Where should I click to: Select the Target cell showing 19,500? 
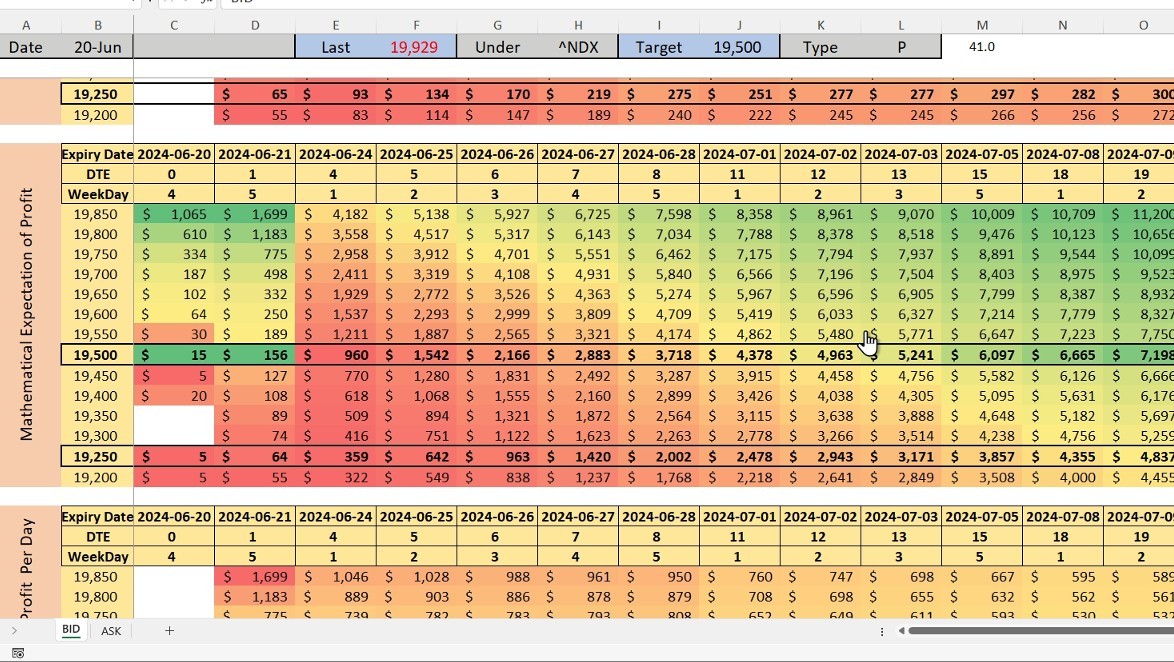coord(739,46)
